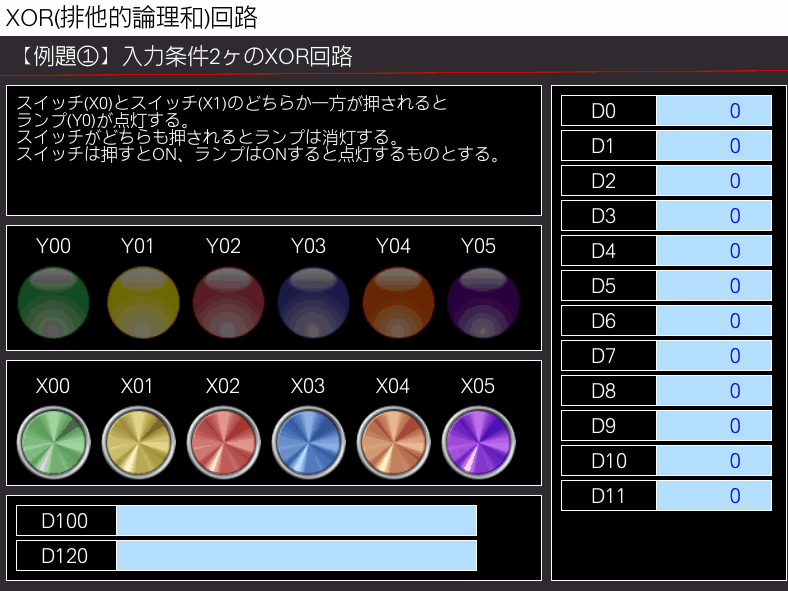Screen dimensions: 788x591
Task: Click the orange Y04 lamp
Action: pos(398,303)
